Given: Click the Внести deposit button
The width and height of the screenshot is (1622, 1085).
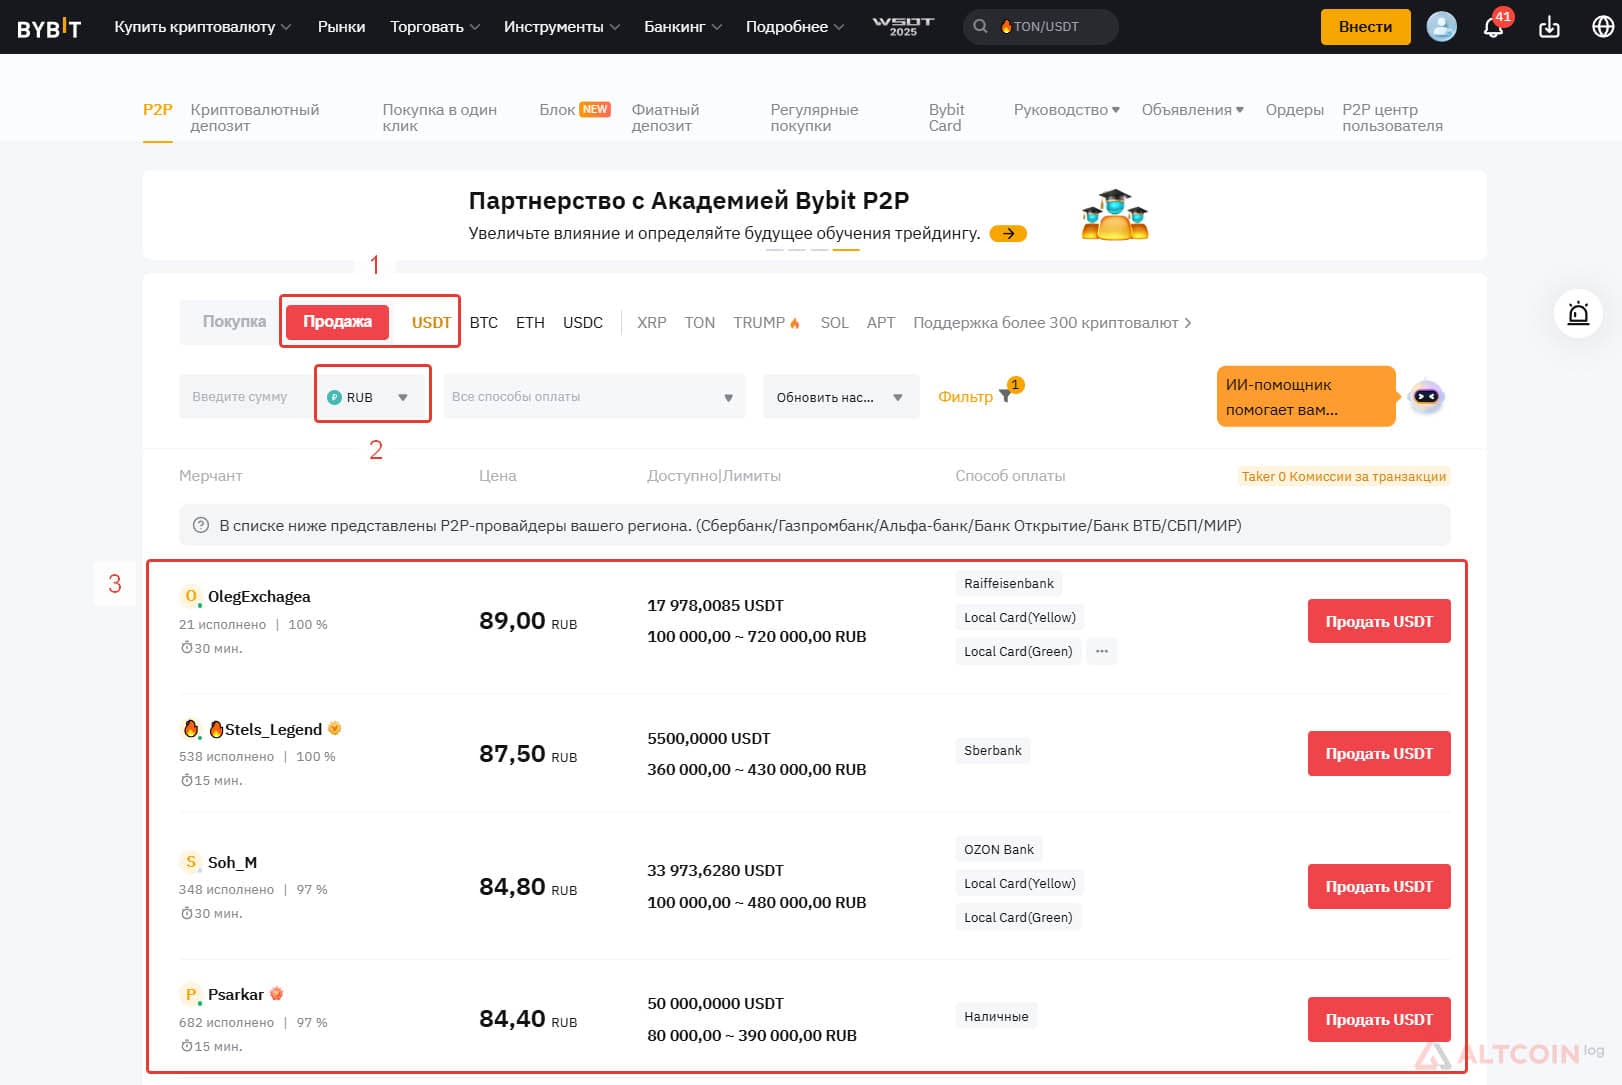Looking at the screenshot, I should 1365,27.
